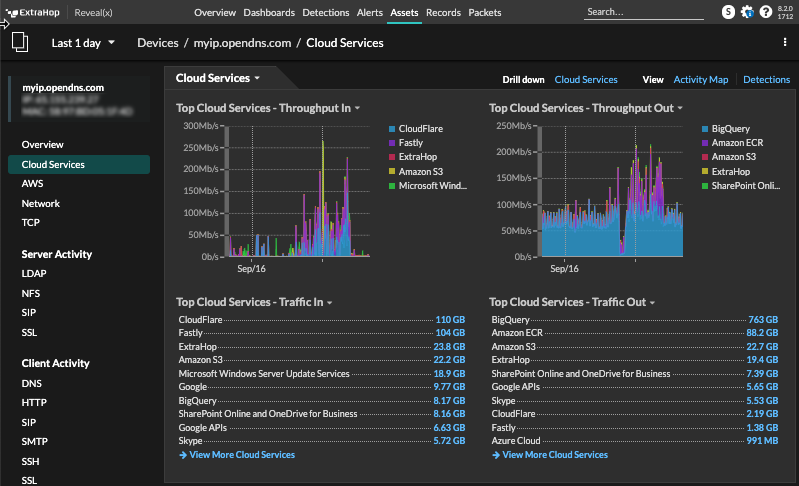
Task: Click the ExtraHop logo
Action: coord(33,12)
